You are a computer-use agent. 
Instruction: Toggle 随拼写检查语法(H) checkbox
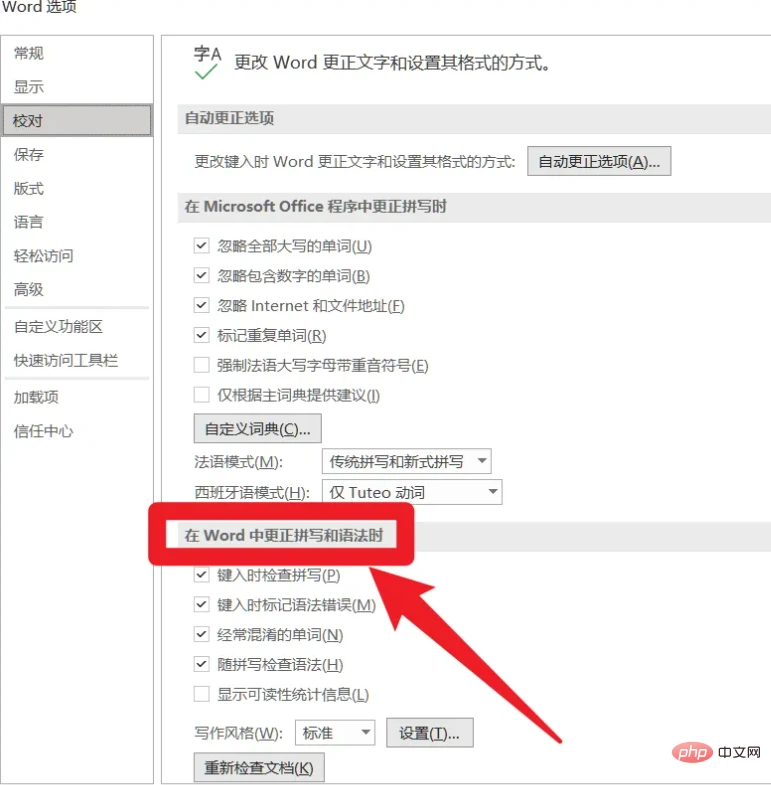pyautogui.click(x=201, y=664)
